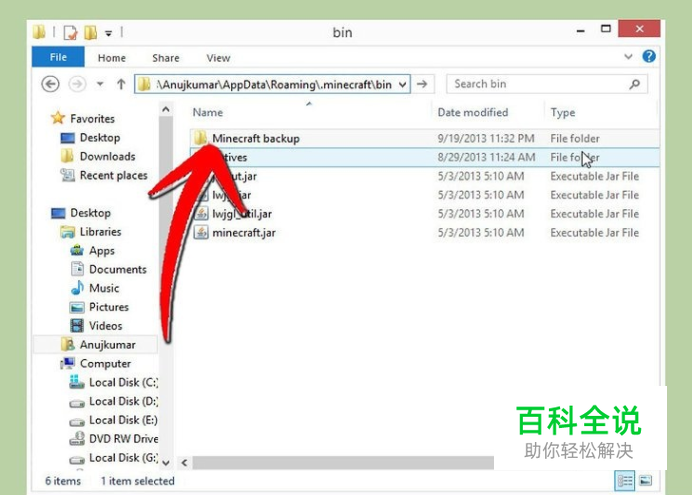Switch to the Home ribbon tab
692x495 pixels.
112,58
